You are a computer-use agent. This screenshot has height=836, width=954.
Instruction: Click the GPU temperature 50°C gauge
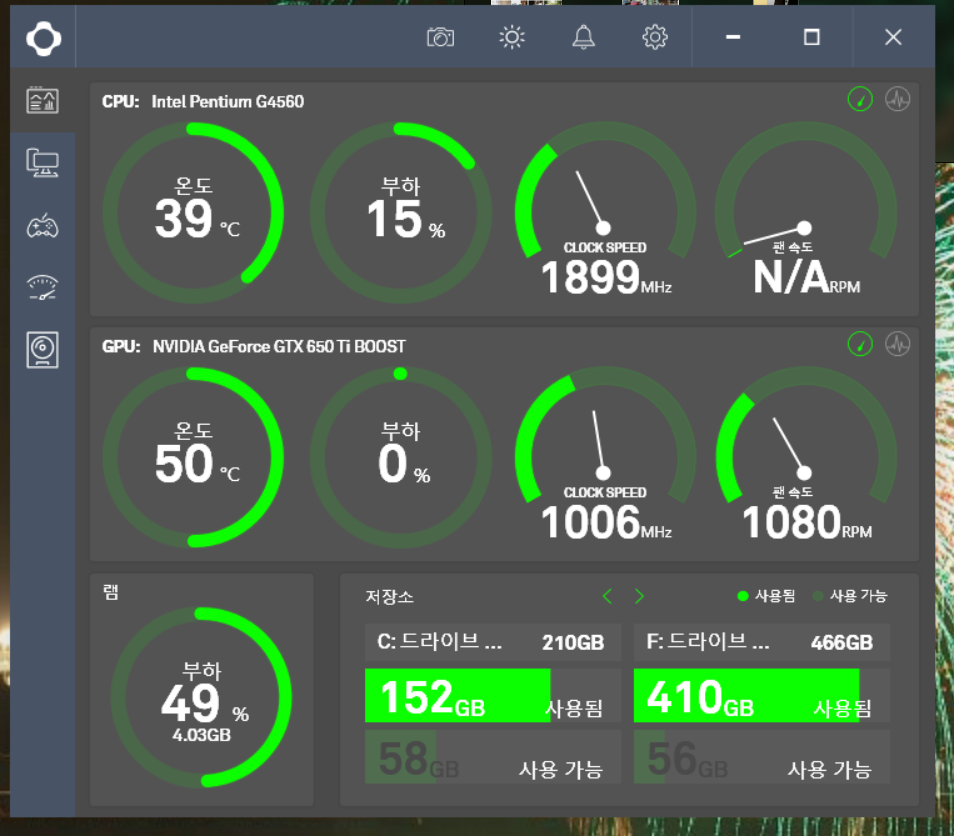pos(193,458)
